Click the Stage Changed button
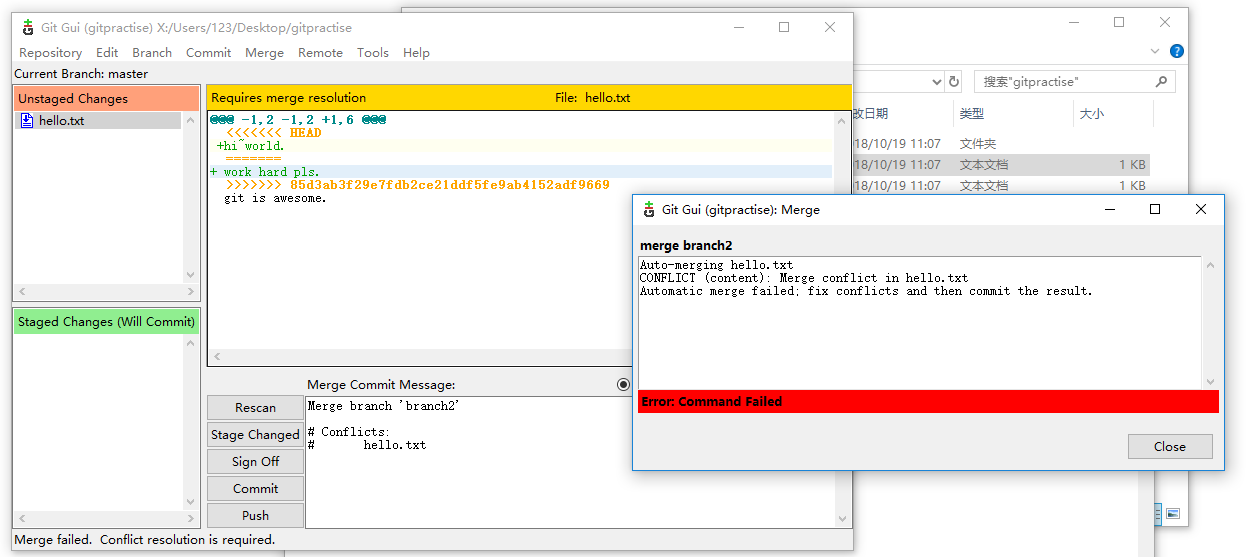The height and width of the screenshot is (557, 1249). pyautogui.click(x=255, y=434)
